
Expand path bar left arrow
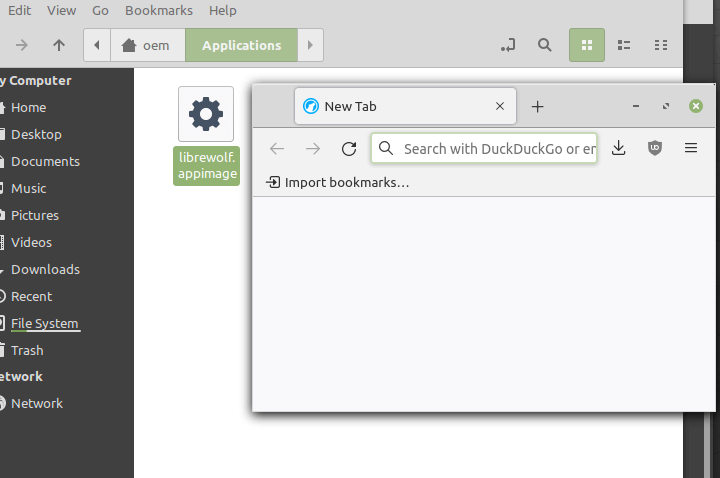[96, 45]
